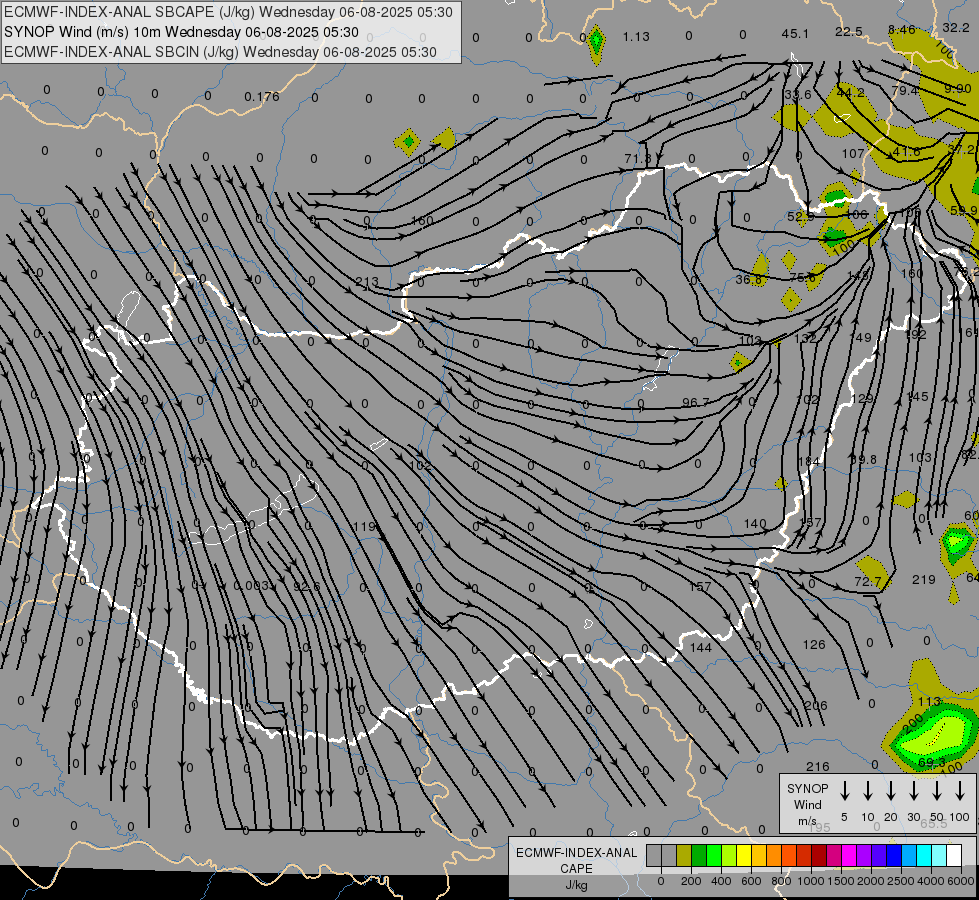Click the map value 71.3
This screenshot has width=979, height=900.
637,159
